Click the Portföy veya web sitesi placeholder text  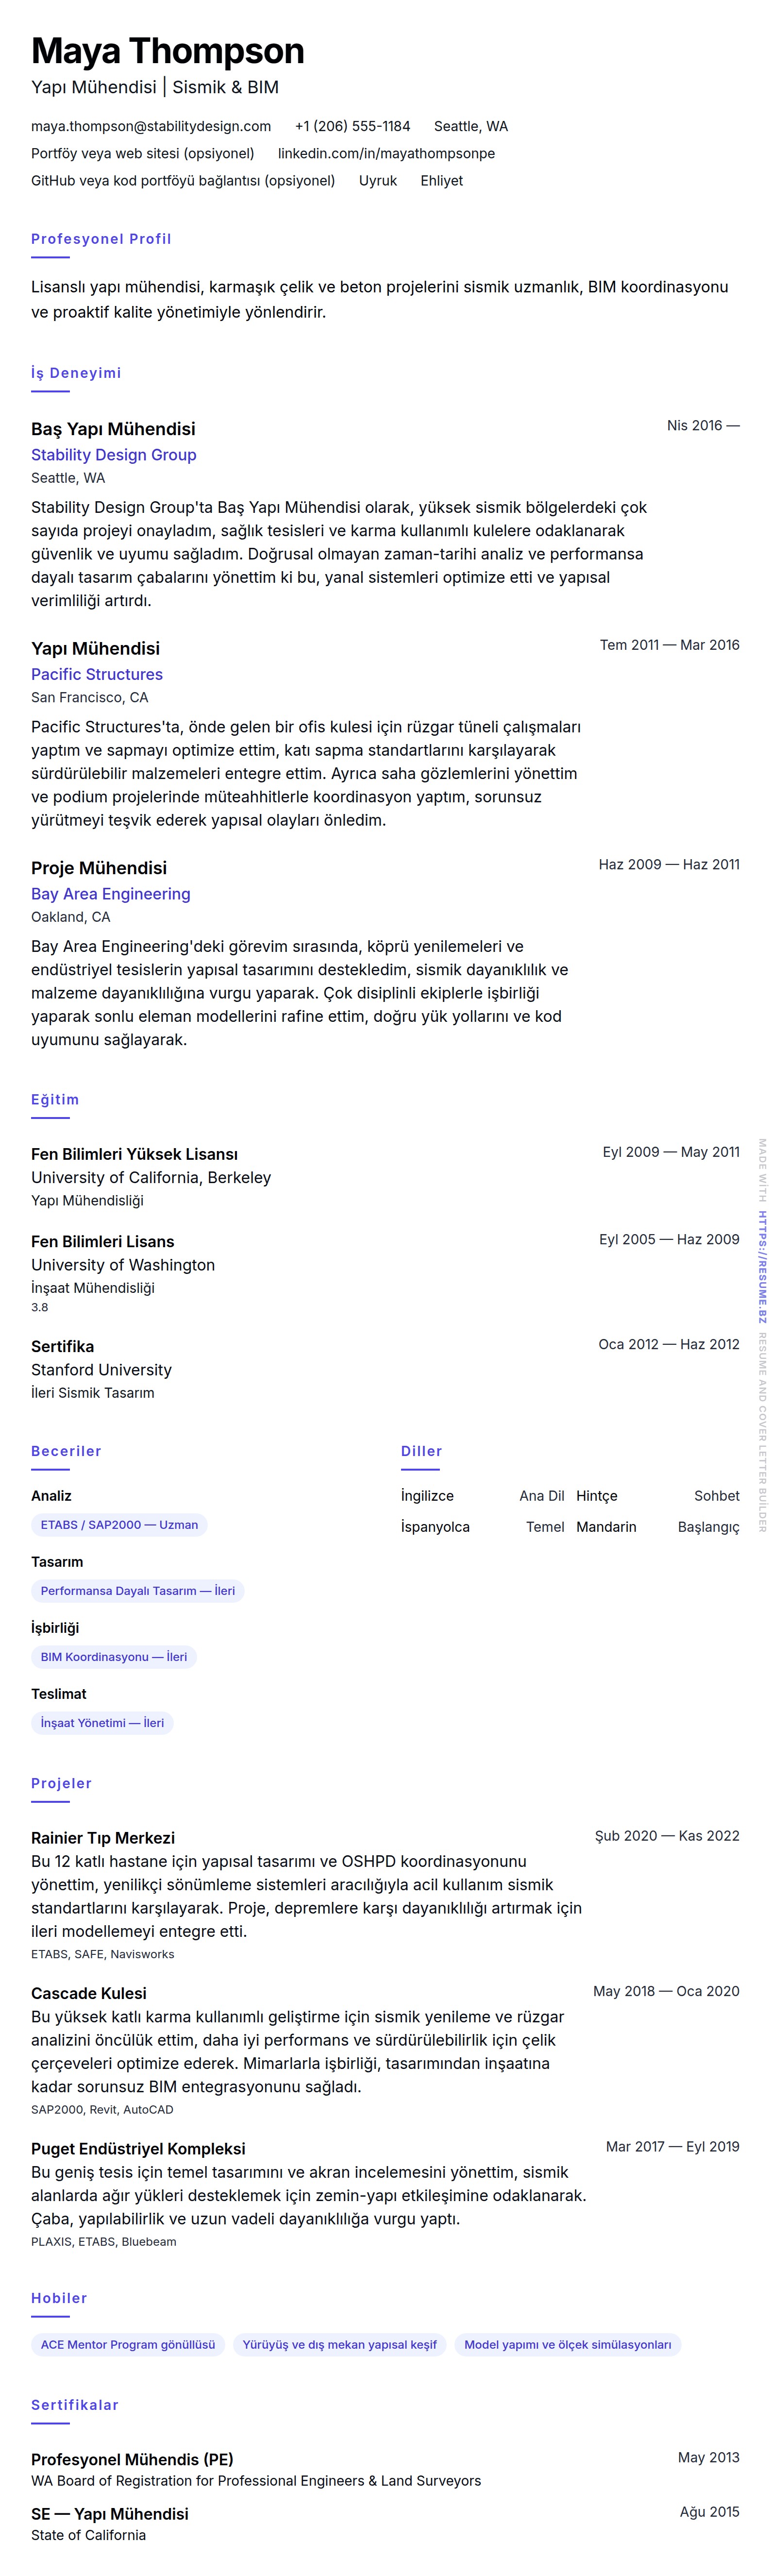pos(142,153)
